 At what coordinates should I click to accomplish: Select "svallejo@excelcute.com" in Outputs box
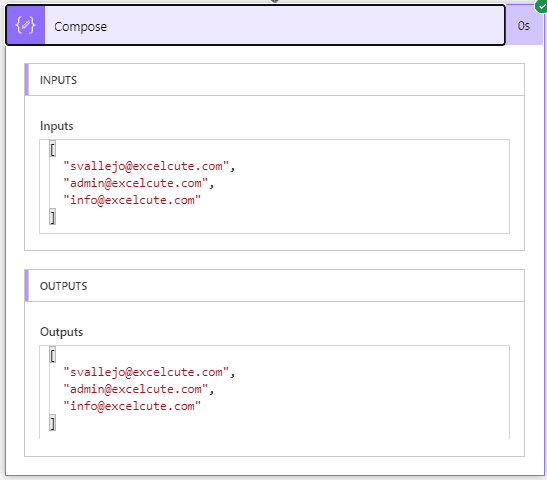(x=146, y=372)
